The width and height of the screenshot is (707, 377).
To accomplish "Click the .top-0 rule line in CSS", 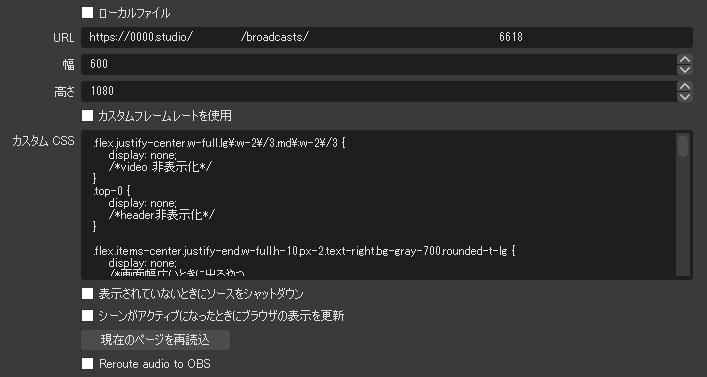I will click(x=111, y=191).
